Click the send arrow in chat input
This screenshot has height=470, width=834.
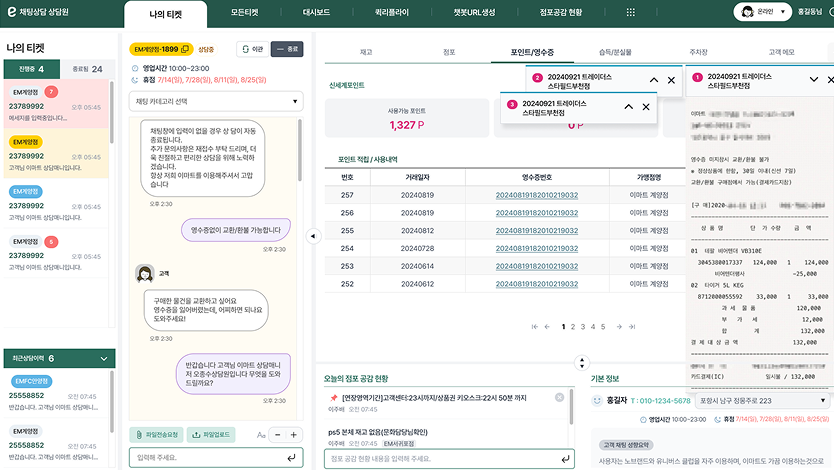[x=291, y=457]
